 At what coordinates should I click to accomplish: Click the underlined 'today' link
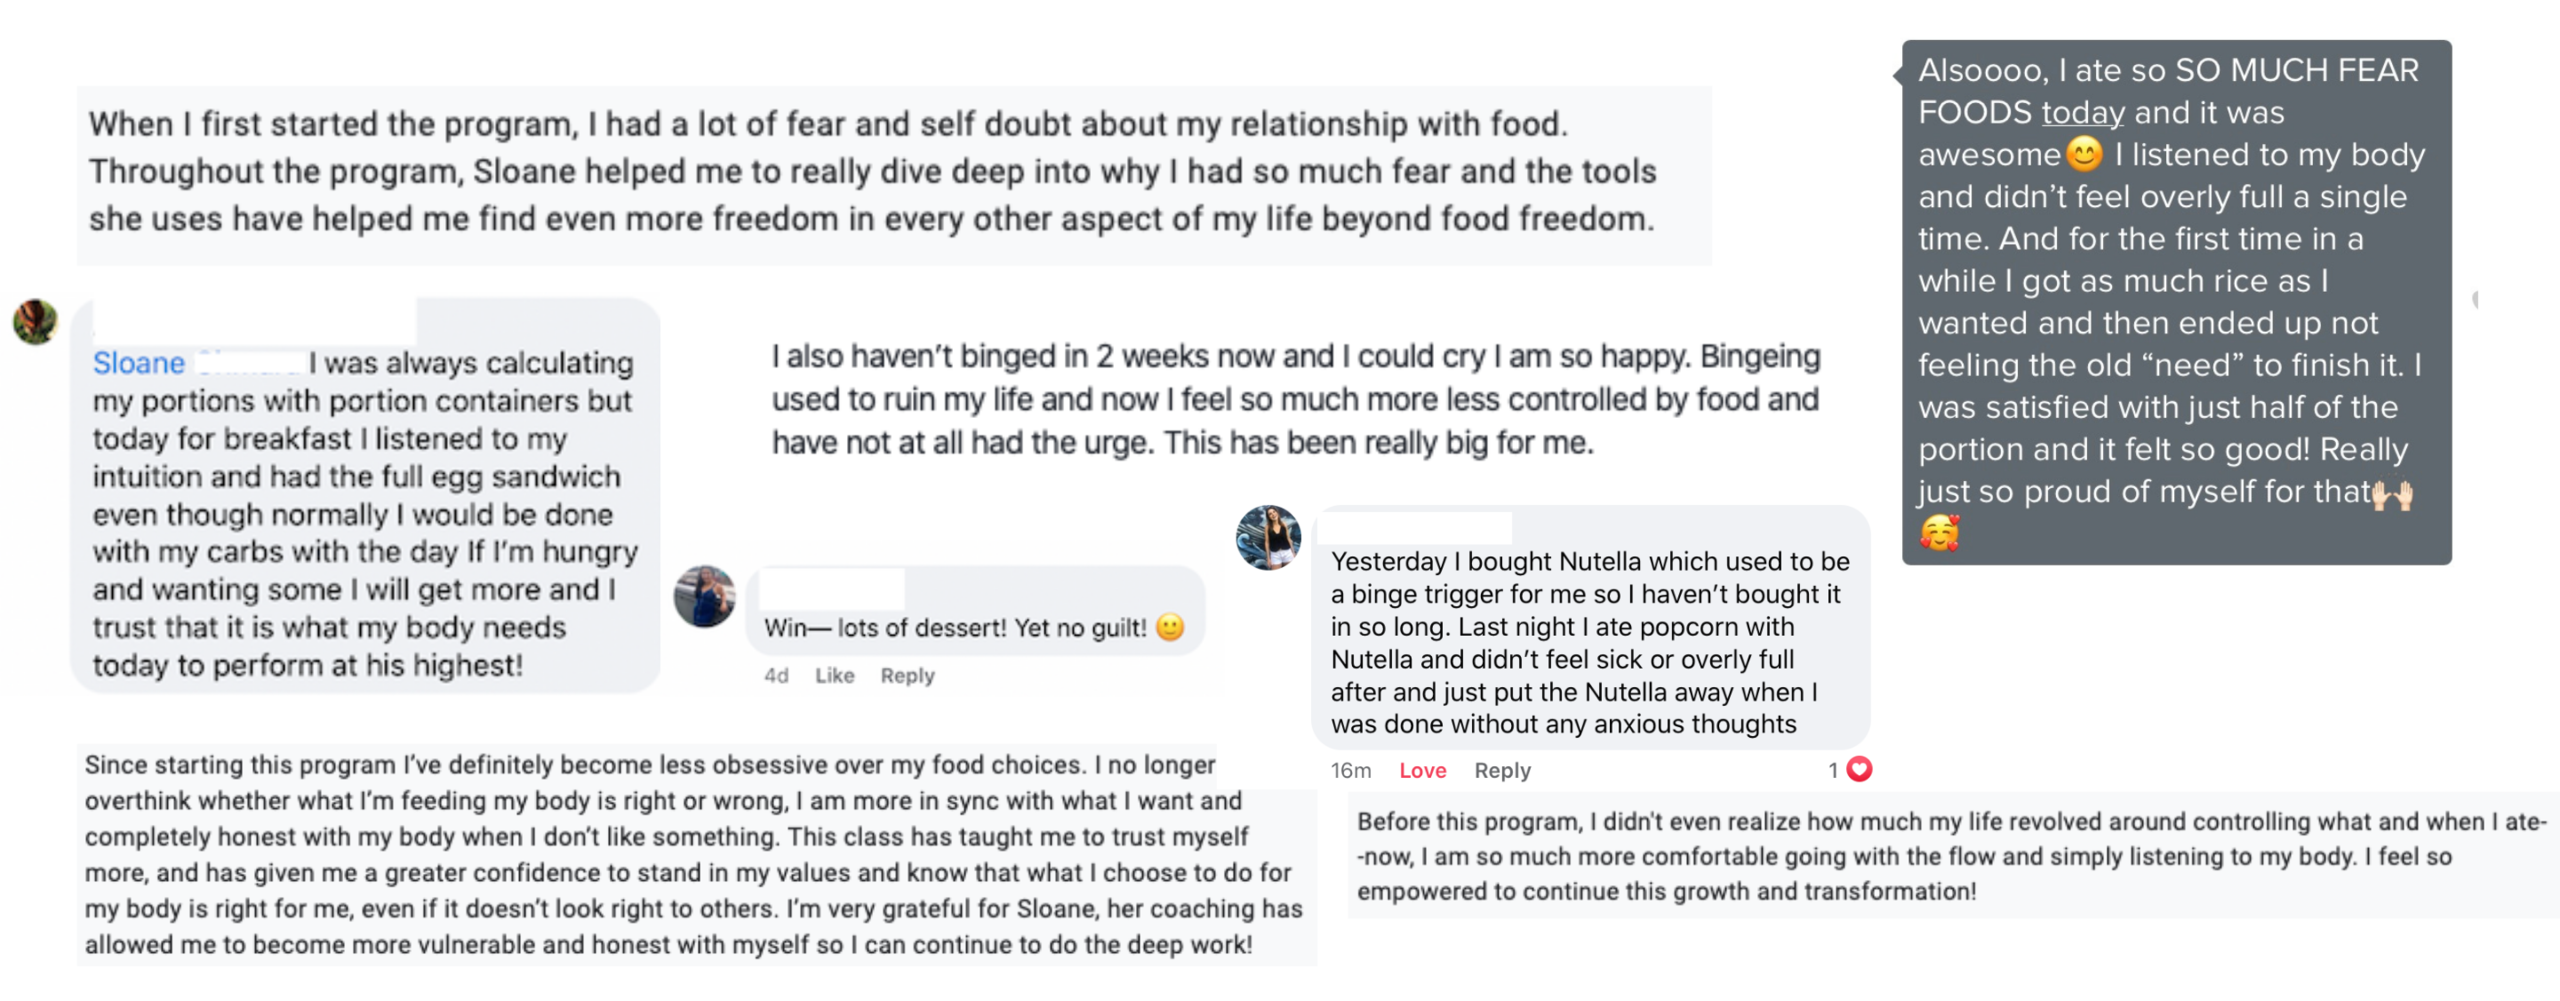[x=2082, y=112]
